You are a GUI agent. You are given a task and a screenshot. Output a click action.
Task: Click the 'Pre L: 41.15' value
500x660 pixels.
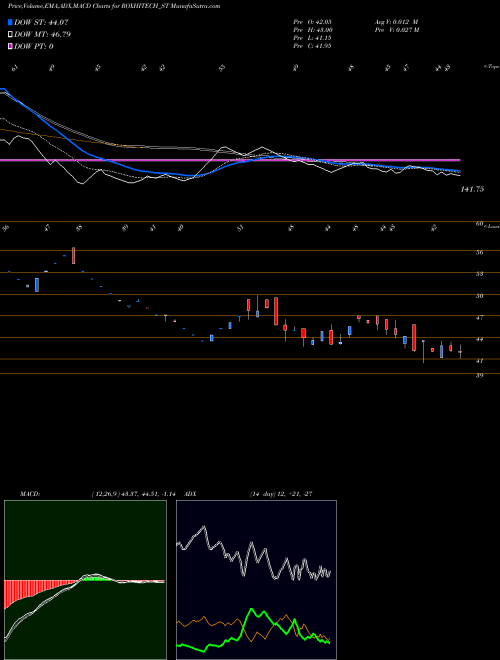coord(313,38)
